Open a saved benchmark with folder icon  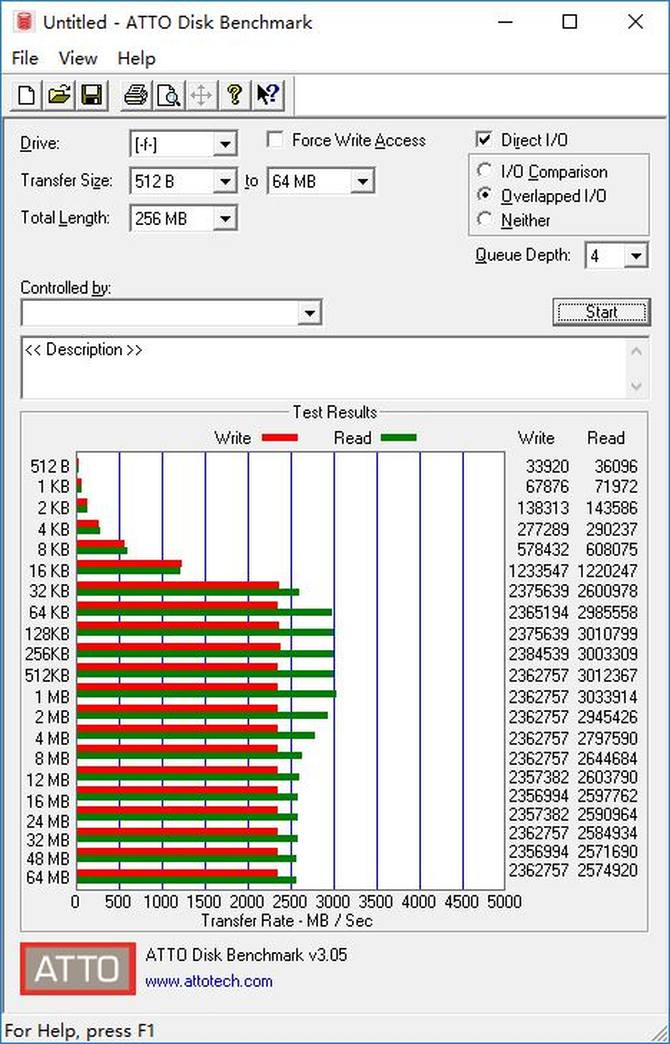[x=59, y=95]
